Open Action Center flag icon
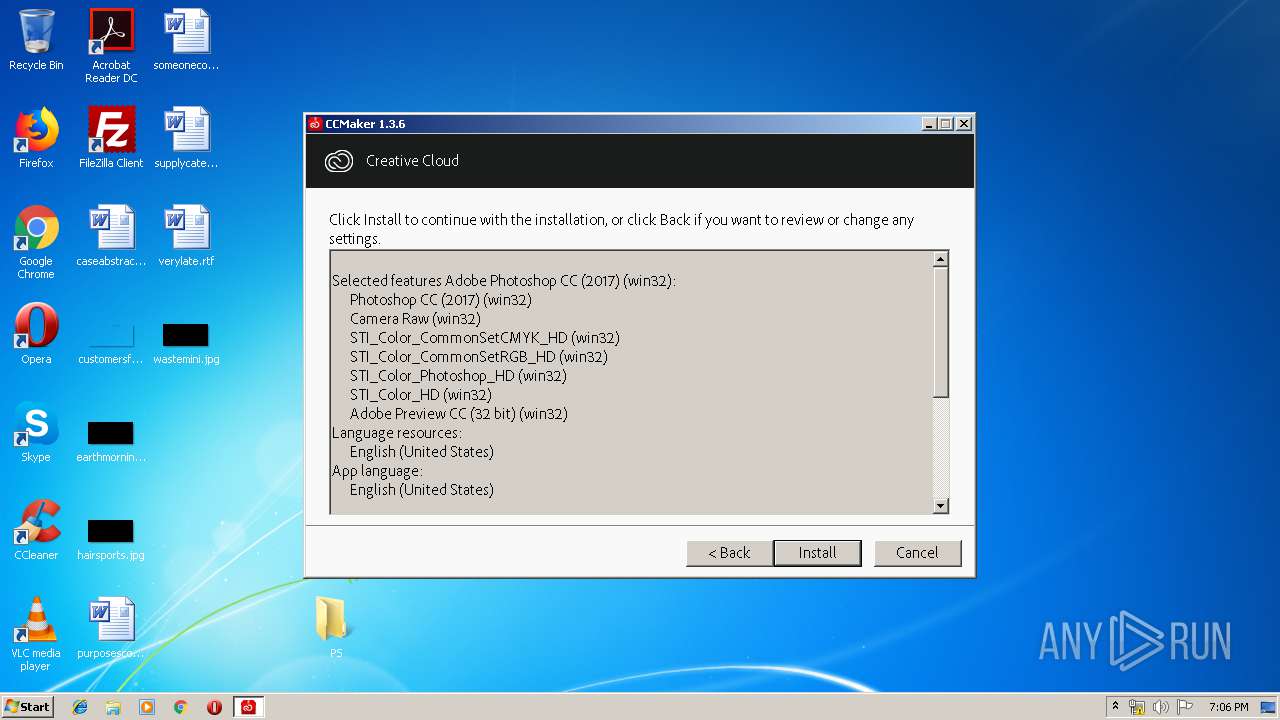The width and height of the screenshot is (1280, 720). coord(1184,707)
